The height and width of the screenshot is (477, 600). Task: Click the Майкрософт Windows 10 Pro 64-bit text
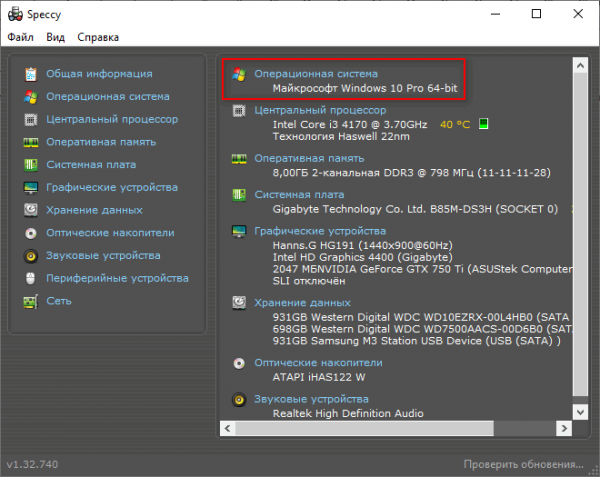(x=365, y=88)
